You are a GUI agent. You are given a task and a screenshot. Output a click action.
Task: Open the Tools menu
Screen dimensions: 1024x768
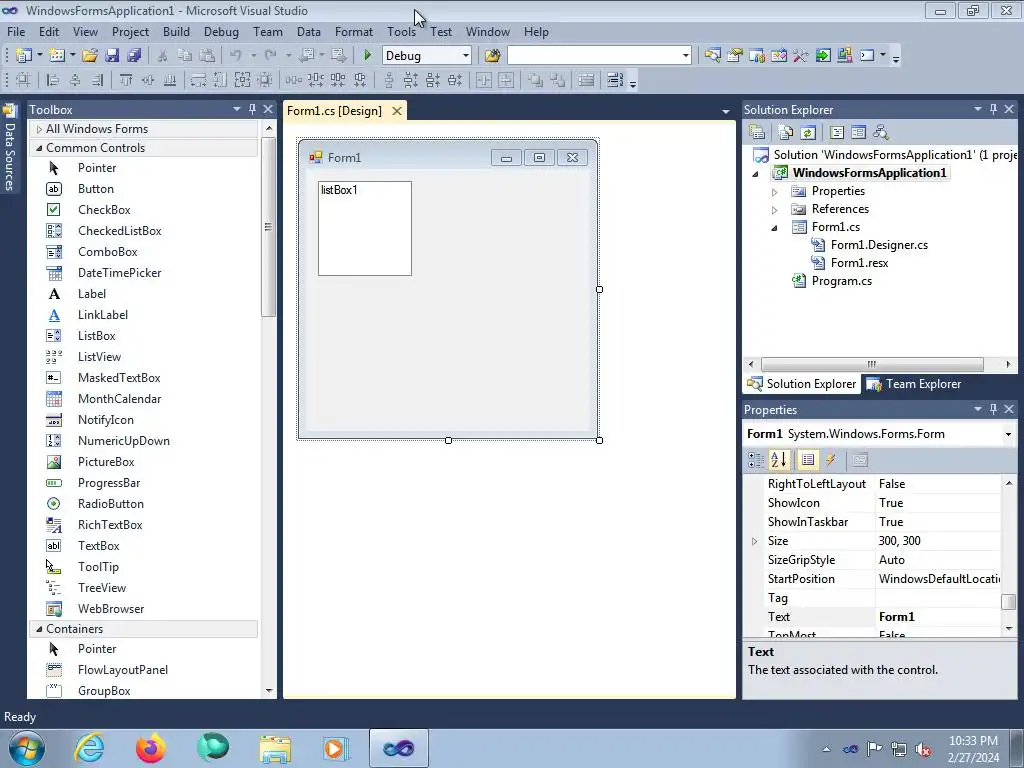point(401,31)
